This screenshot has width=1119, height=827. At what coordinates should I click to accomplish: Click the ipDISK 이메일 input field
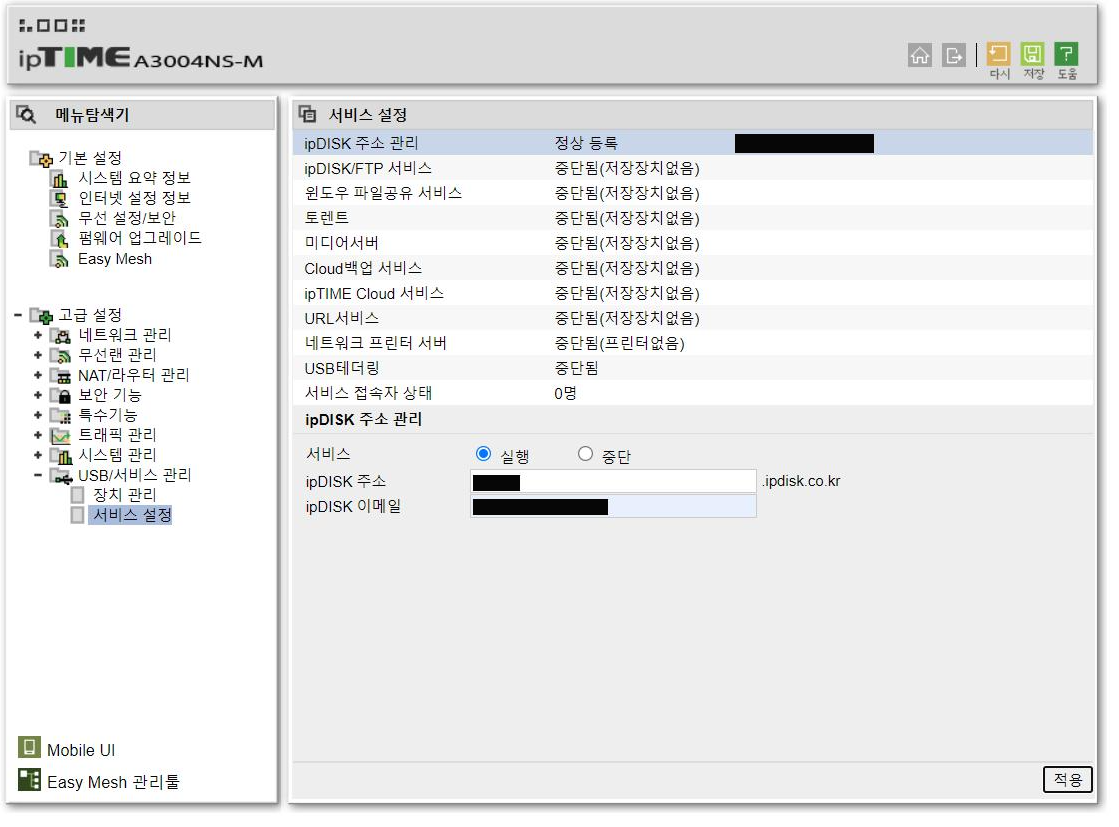pyautogui.click(x=613, y=507)
